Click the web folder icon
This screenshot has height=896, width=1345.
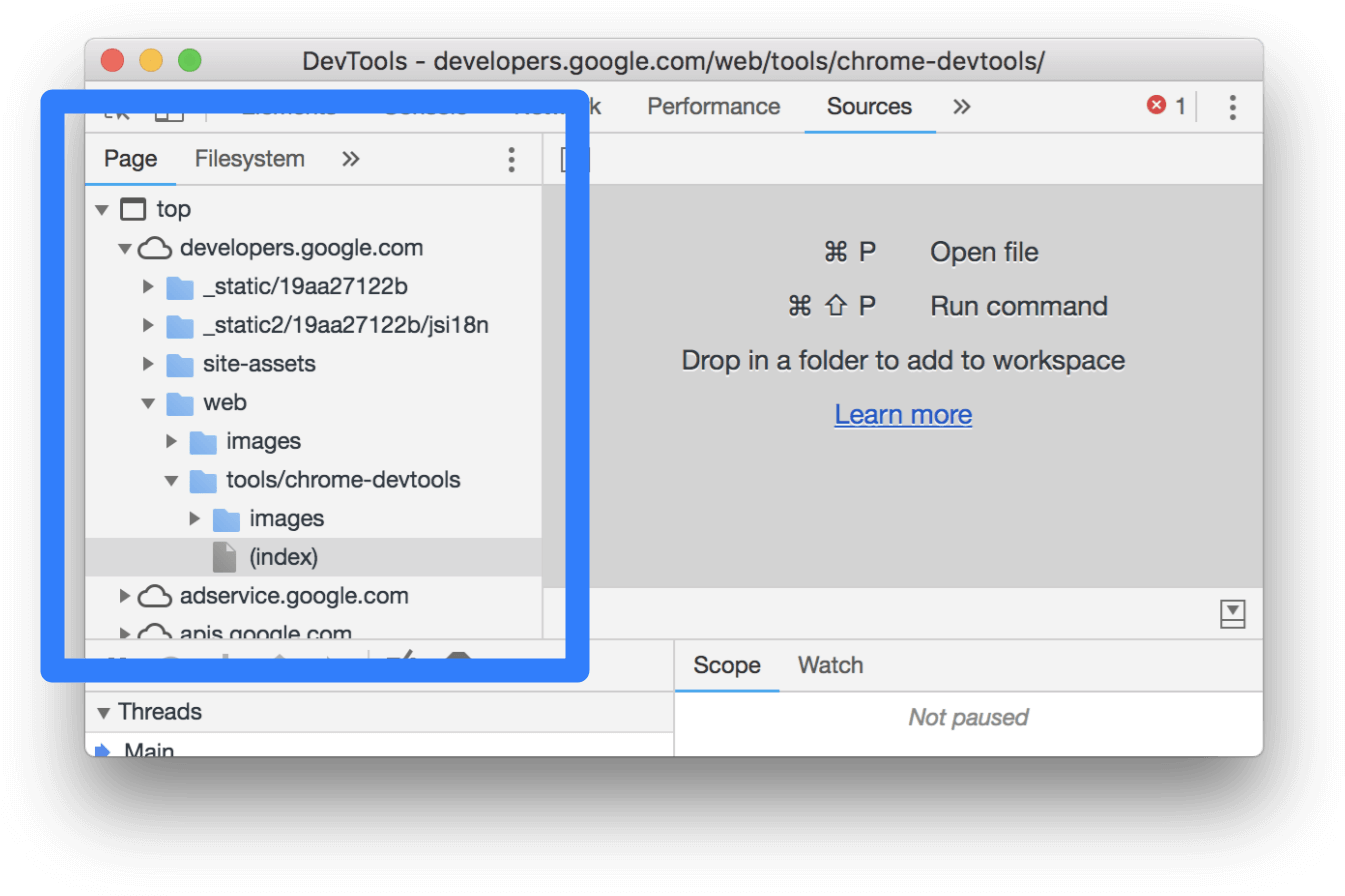pos(179,403)
